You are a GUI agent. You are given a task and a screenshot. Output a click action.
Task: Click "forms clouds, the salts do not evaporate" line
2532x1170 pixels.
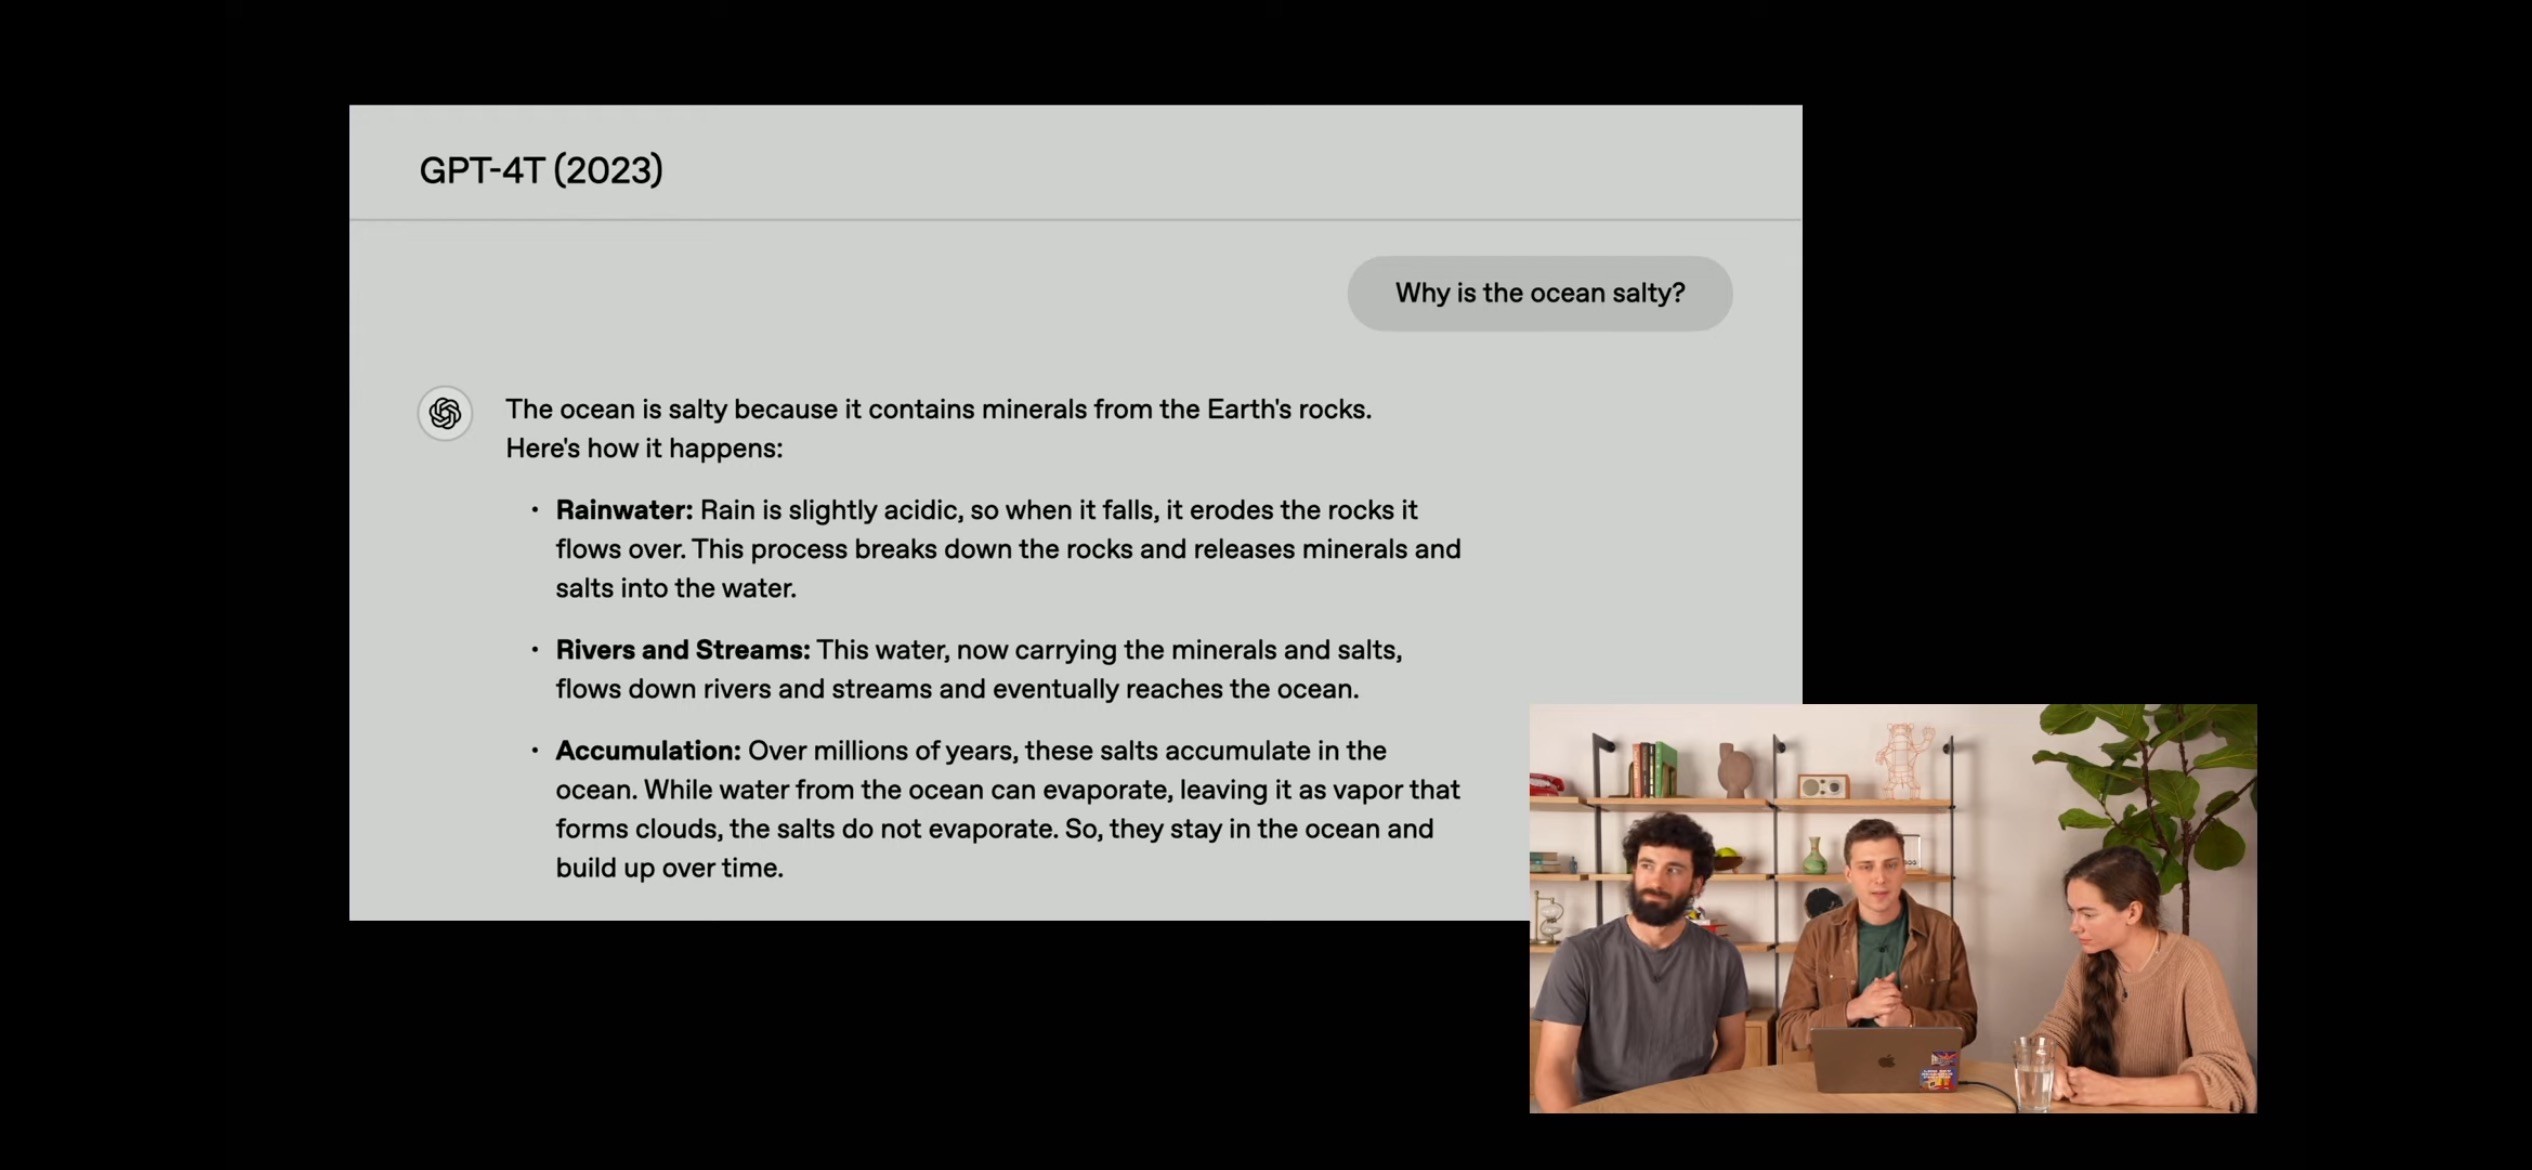(994, 828)
